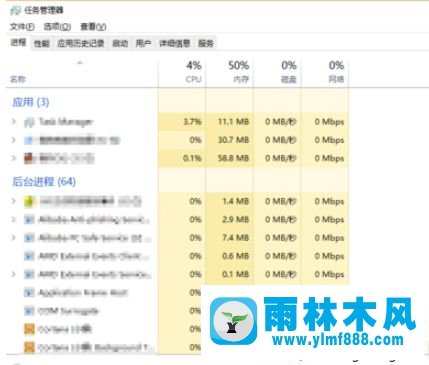Select the Alibaba PC Safe Service name

click(x=95, y=238)
